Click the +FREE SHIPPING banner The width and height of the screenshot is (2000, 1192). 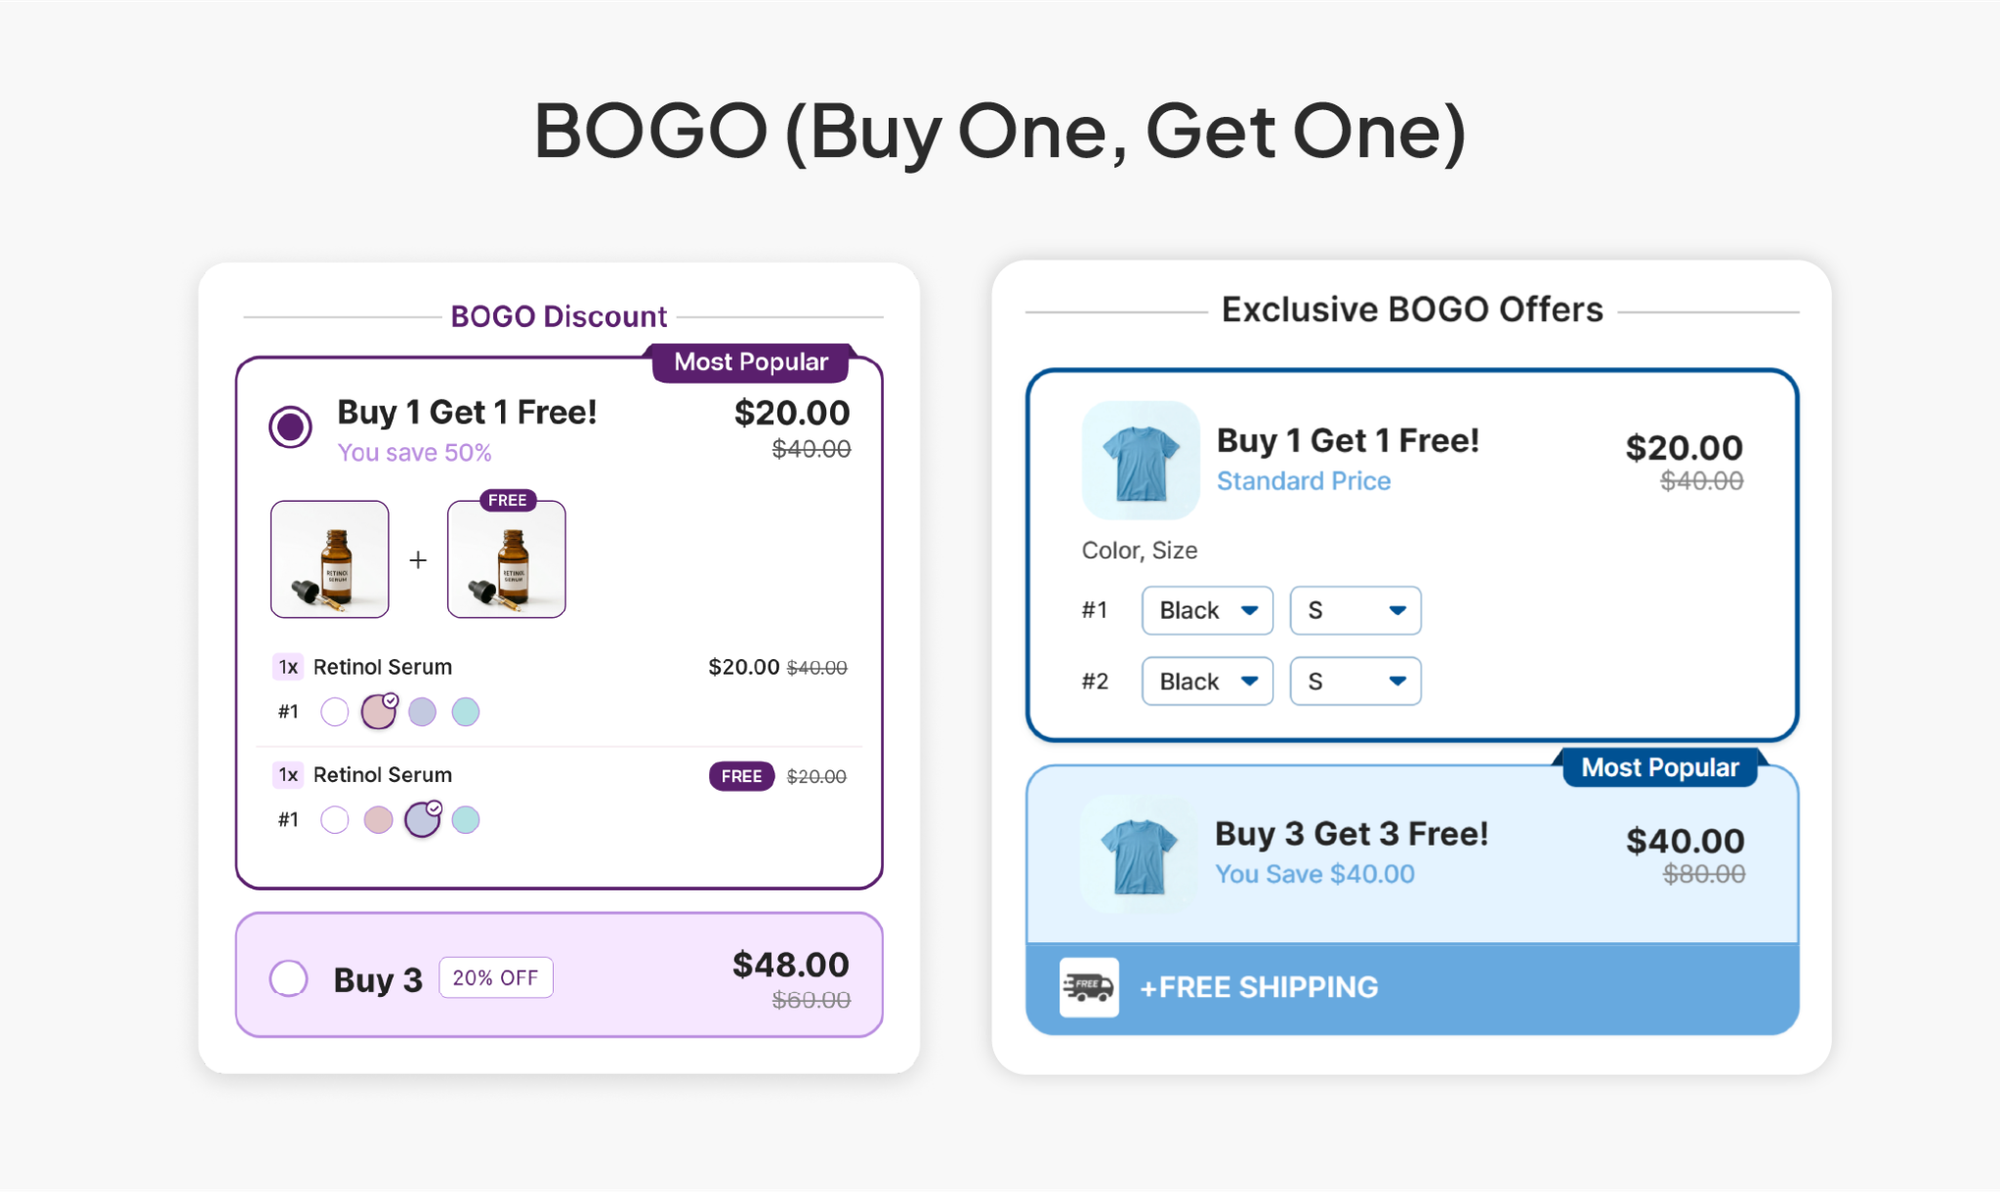point(1412,988)
